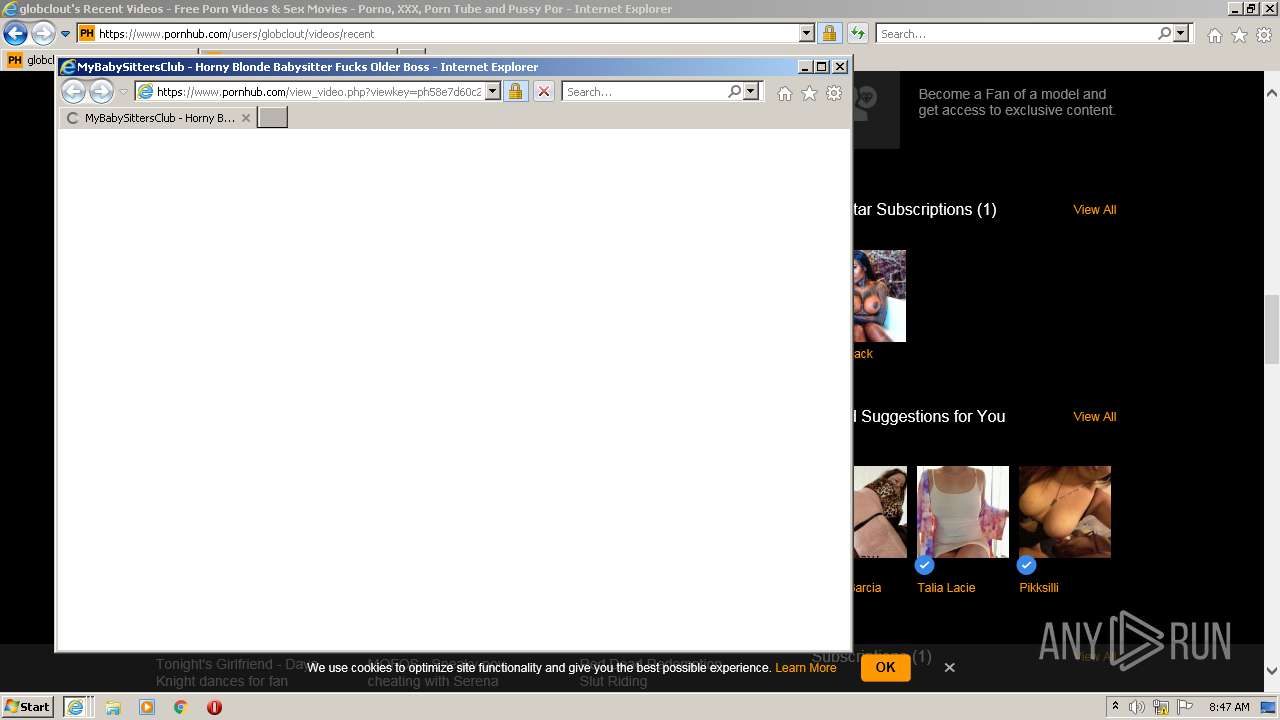Click the main window vertical scrollbar thumb
Image resolution: width=1280 pixels, height=720 pixels.
(1272, 329)
